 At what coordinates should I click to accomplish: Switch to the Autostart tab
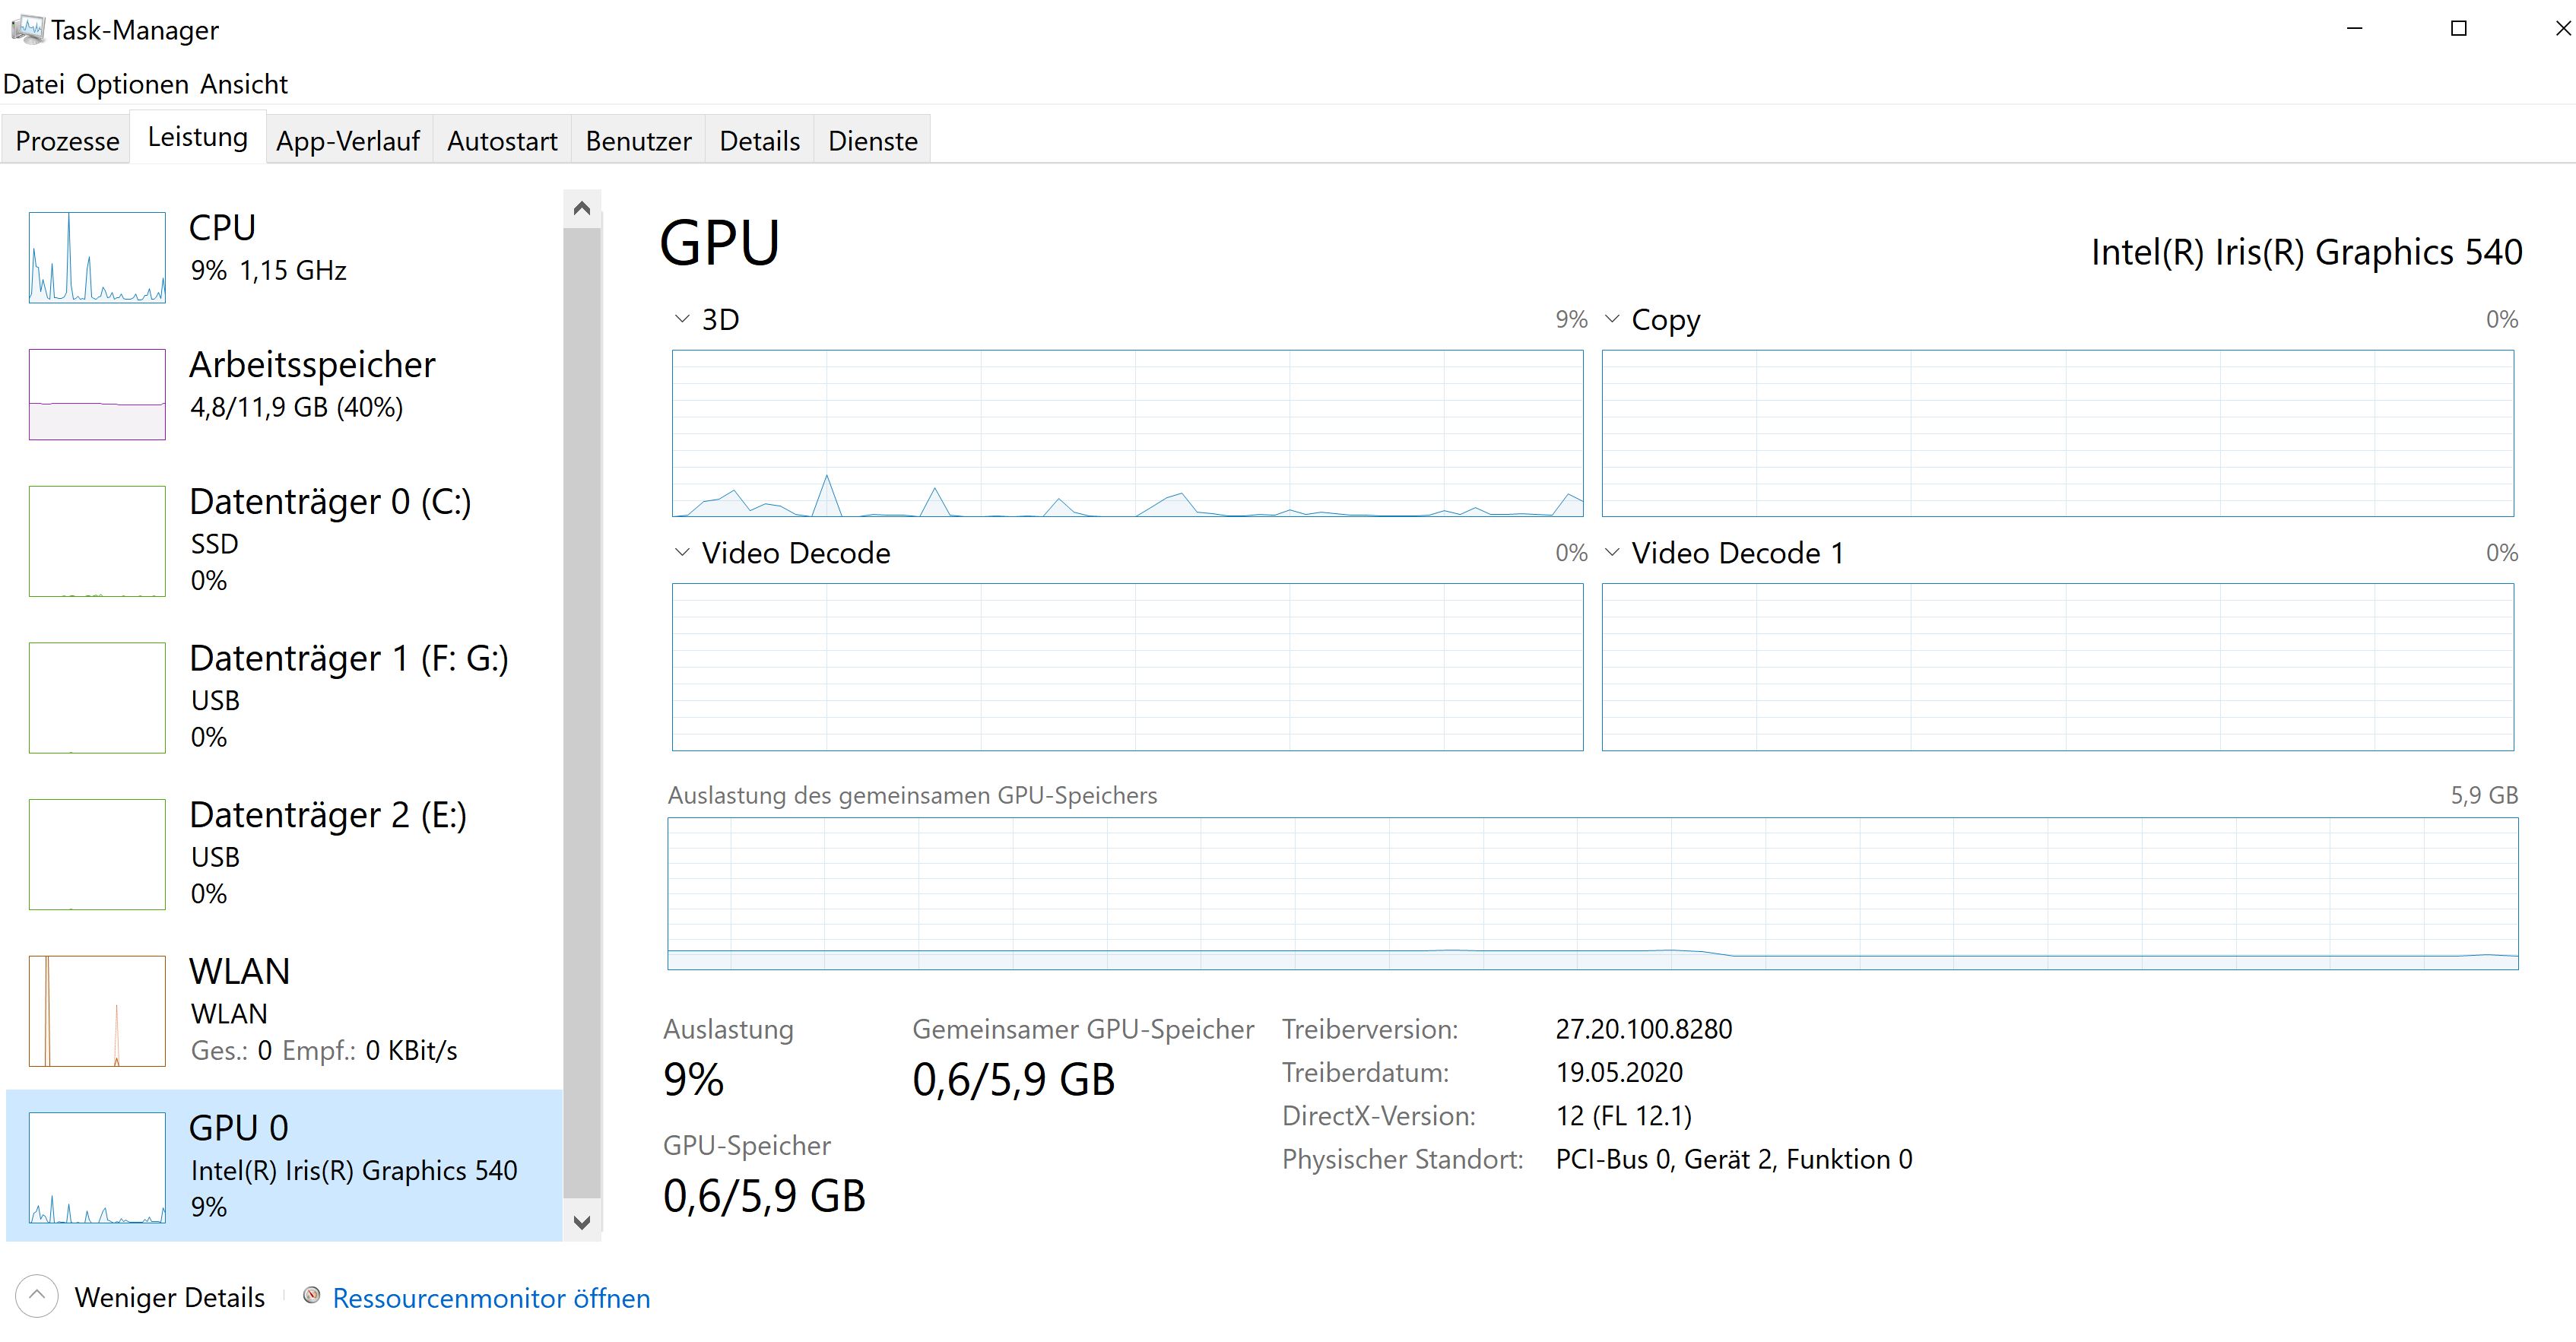[502, 141]
